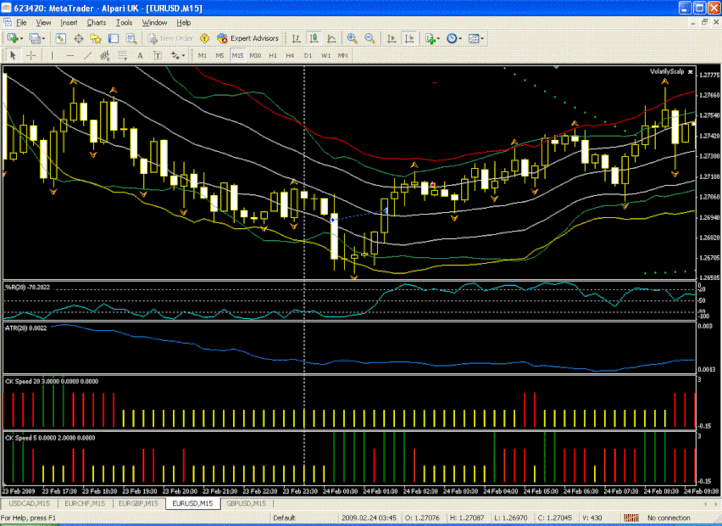722x526 pixels.
Task: Open the Window menu
Action: pyautogui.click(x=154, y=23)
